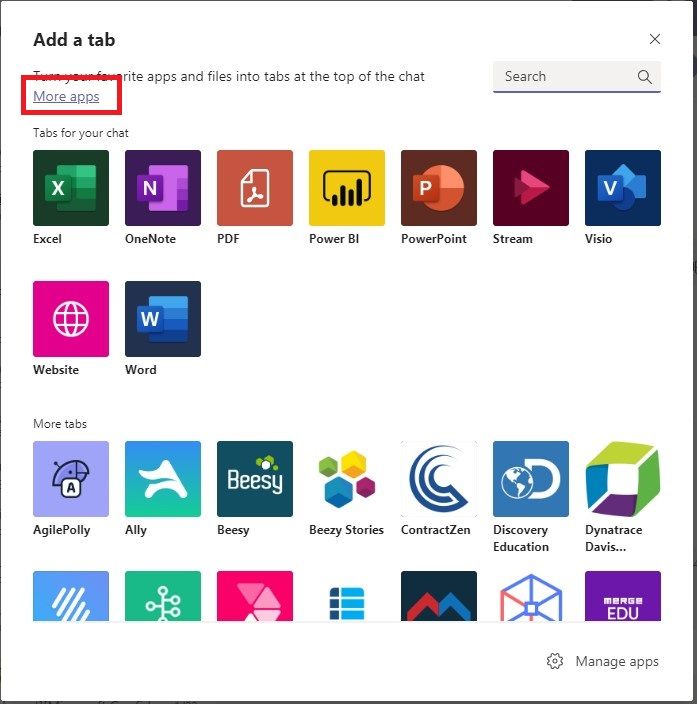Click the Beezy Stories label

[x=346, y=530]
